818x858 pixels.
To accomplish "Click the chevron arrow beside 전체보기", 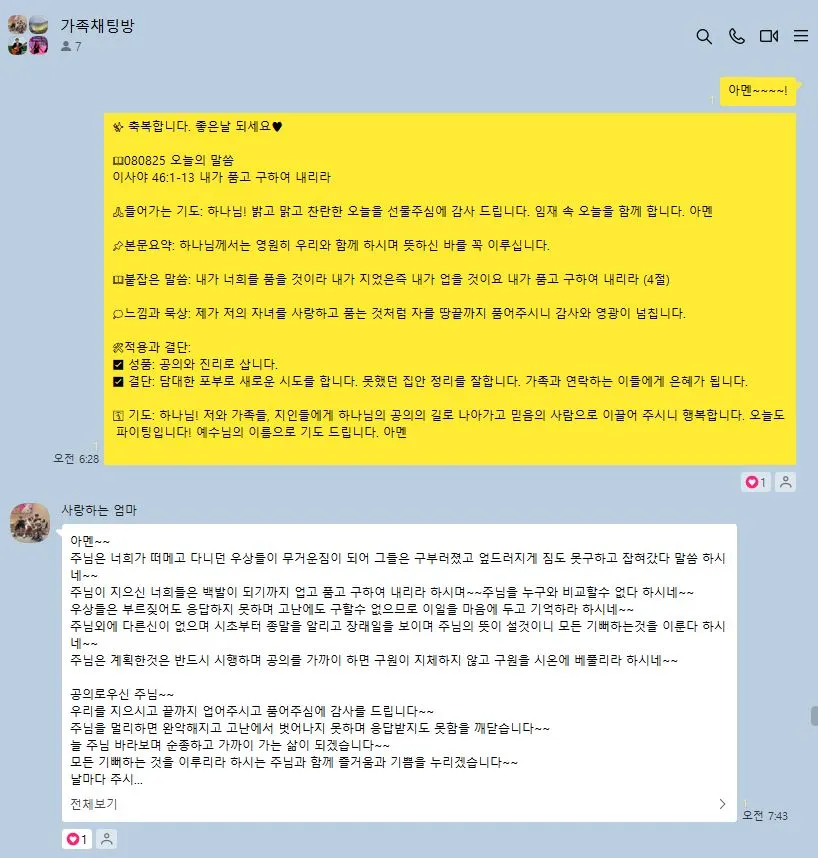I will [722, 804].
